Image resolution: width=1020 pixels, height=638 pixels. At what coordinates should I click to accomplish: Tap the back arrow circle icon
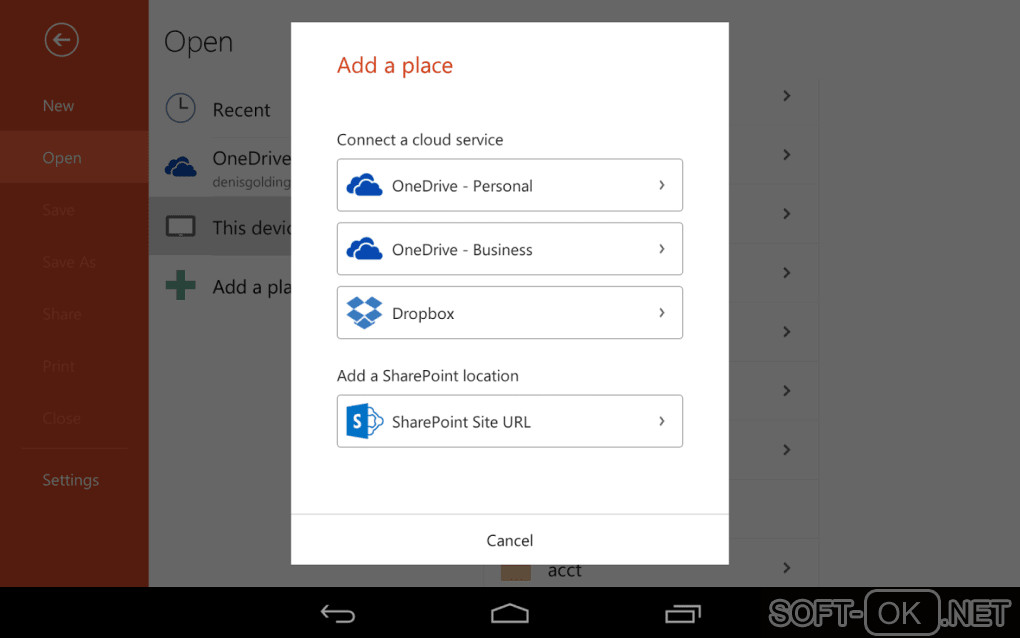[x=62, y=40]
